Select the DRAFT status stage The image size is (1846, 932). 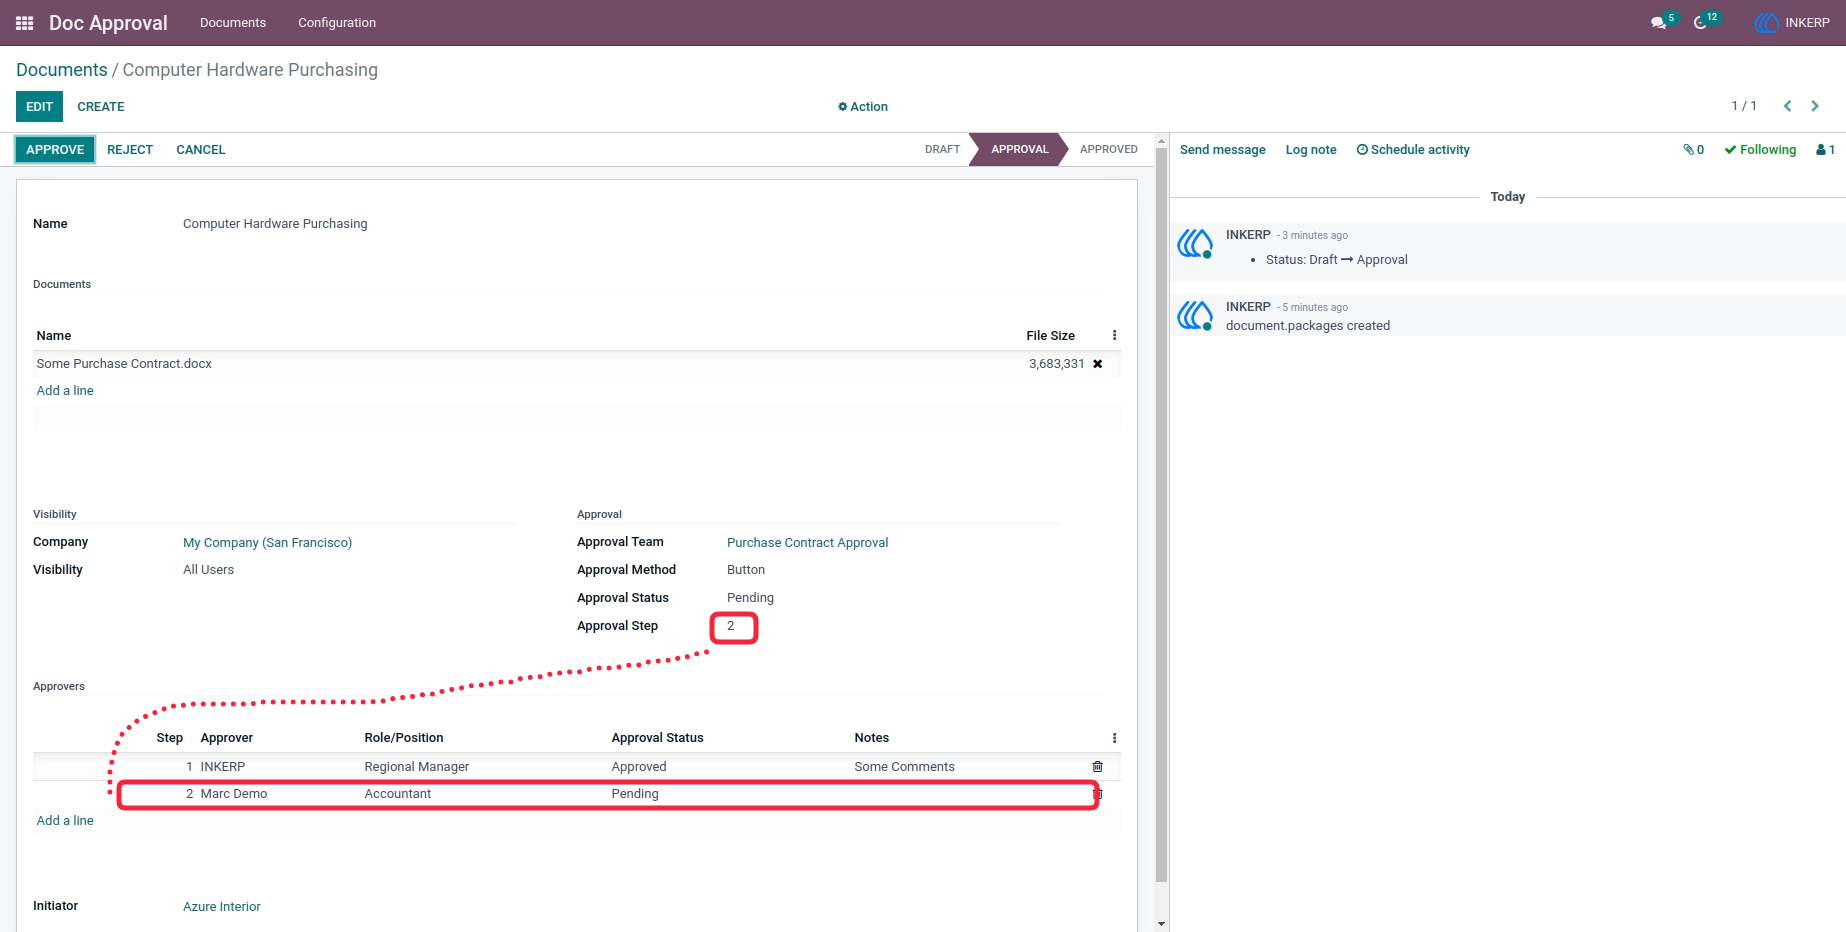click(x=942, y=150)
